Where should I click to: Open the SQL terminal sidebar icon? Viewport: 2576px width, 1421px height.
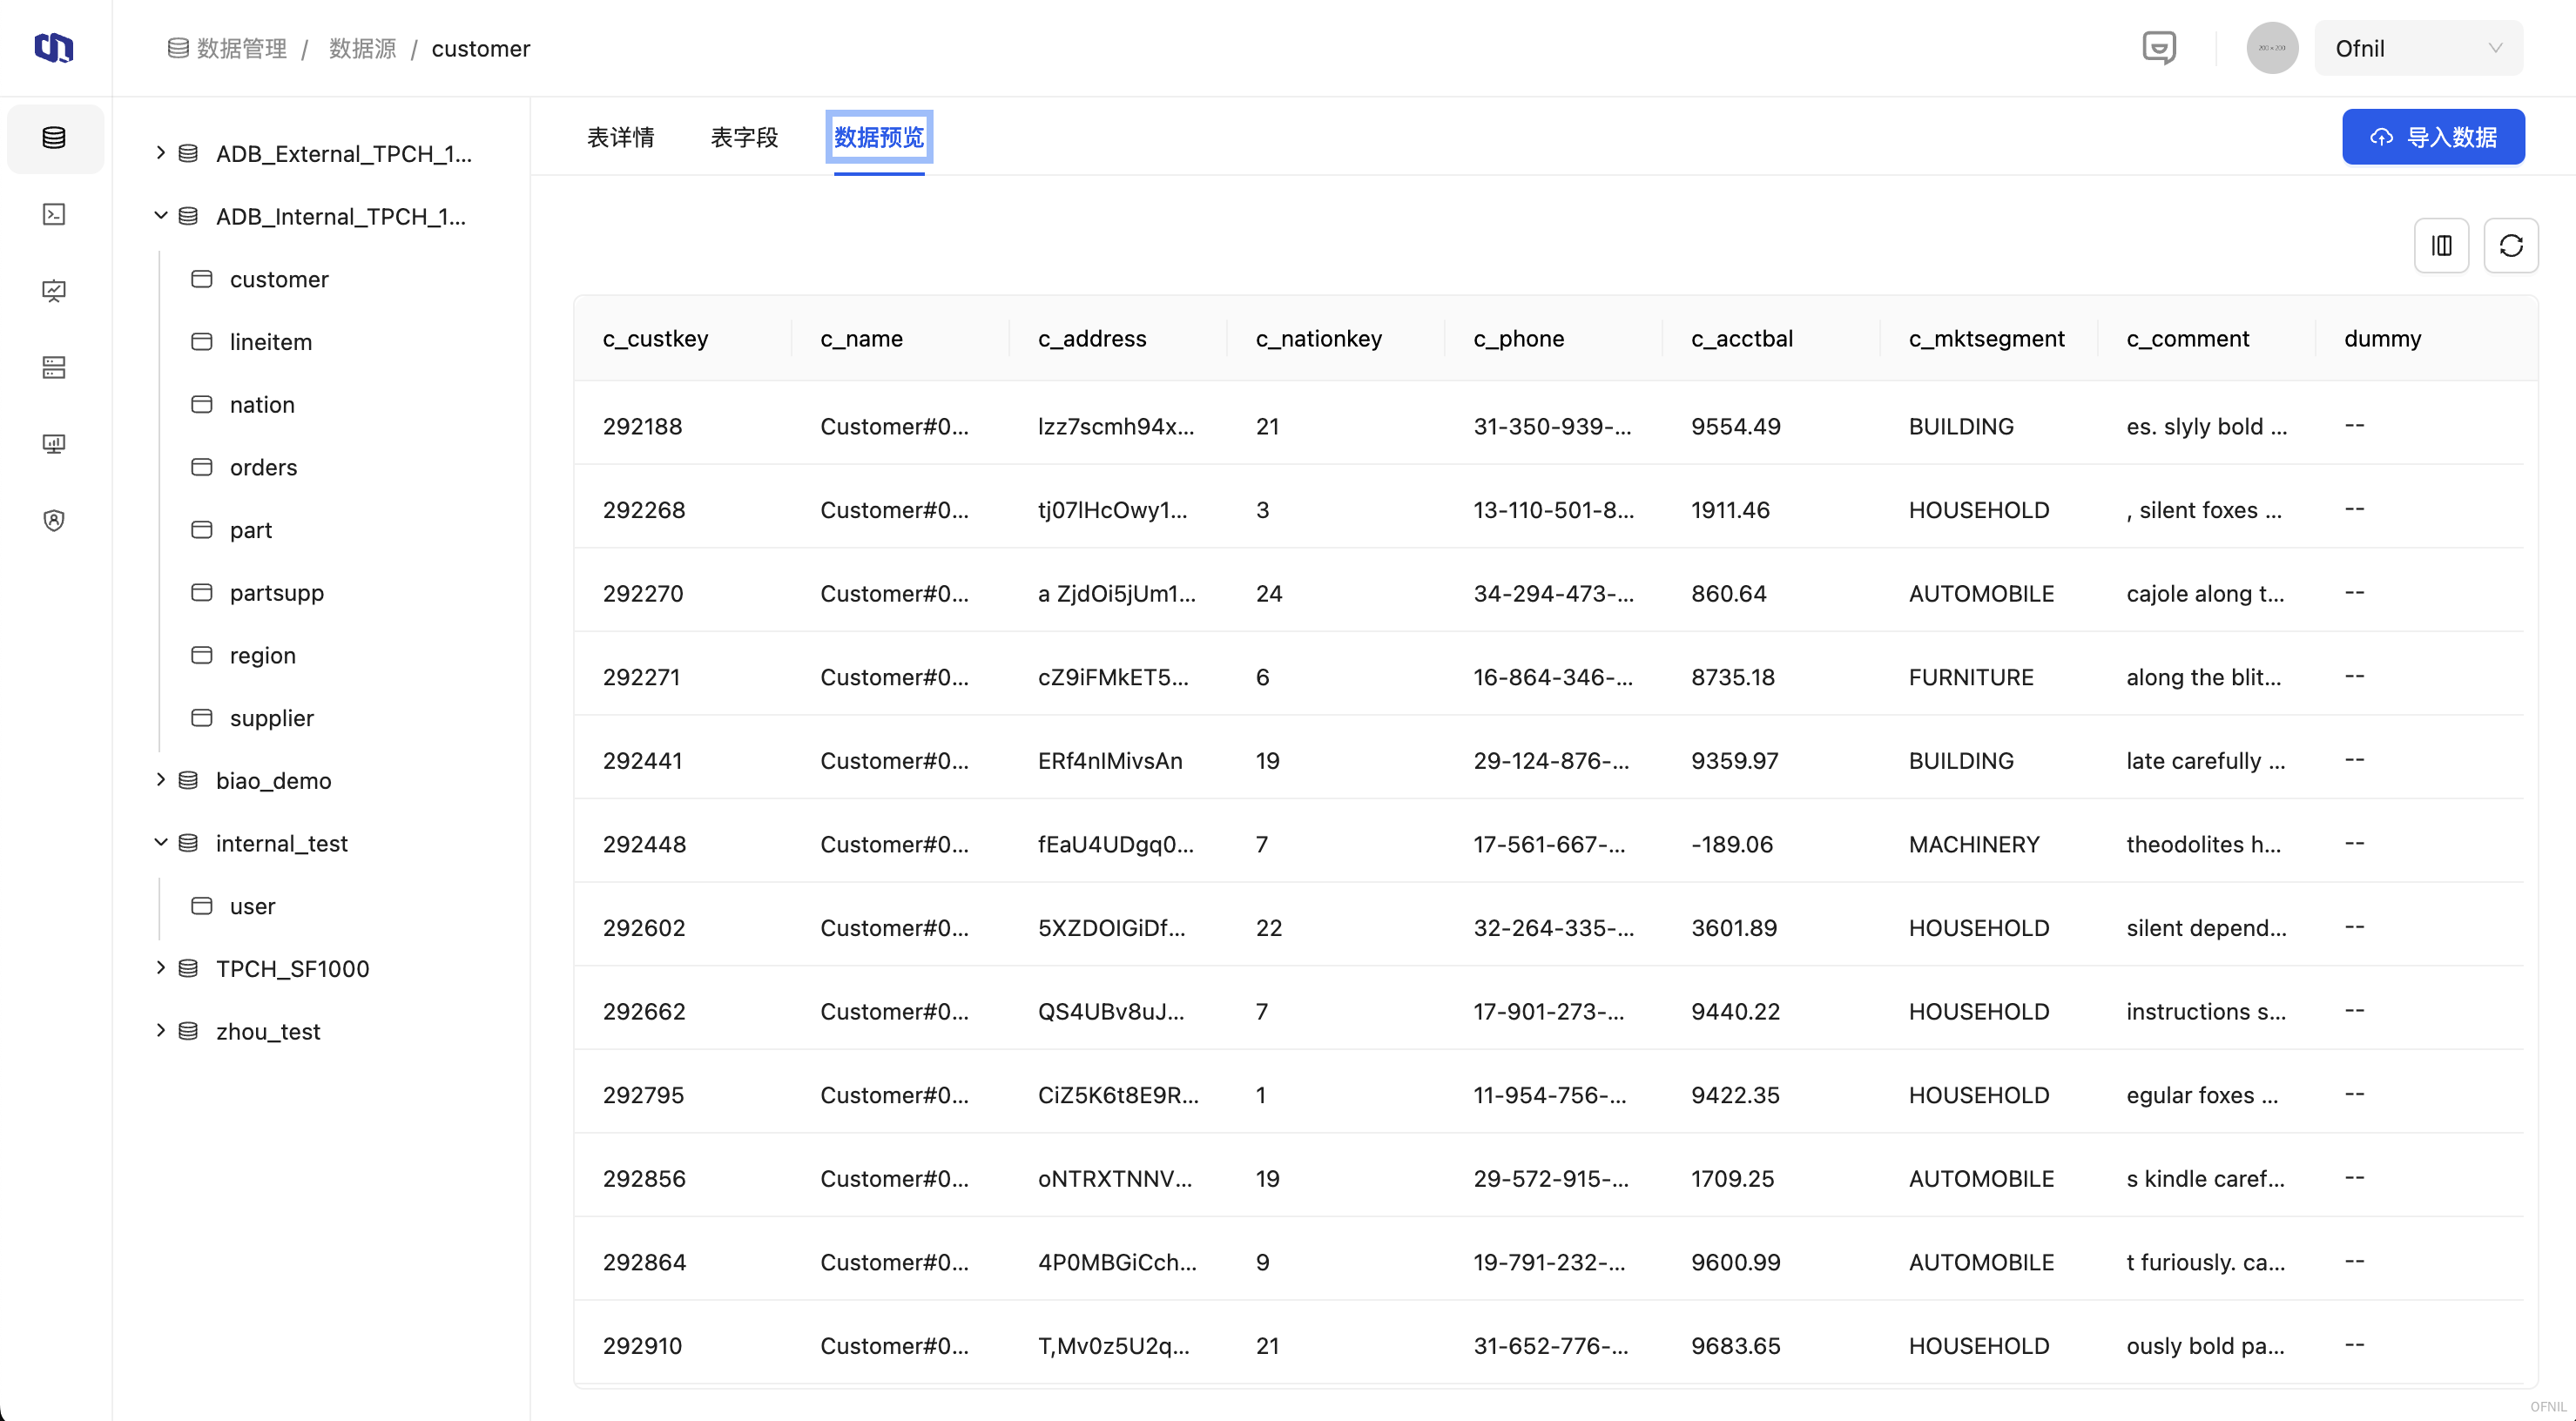(54, 214)
